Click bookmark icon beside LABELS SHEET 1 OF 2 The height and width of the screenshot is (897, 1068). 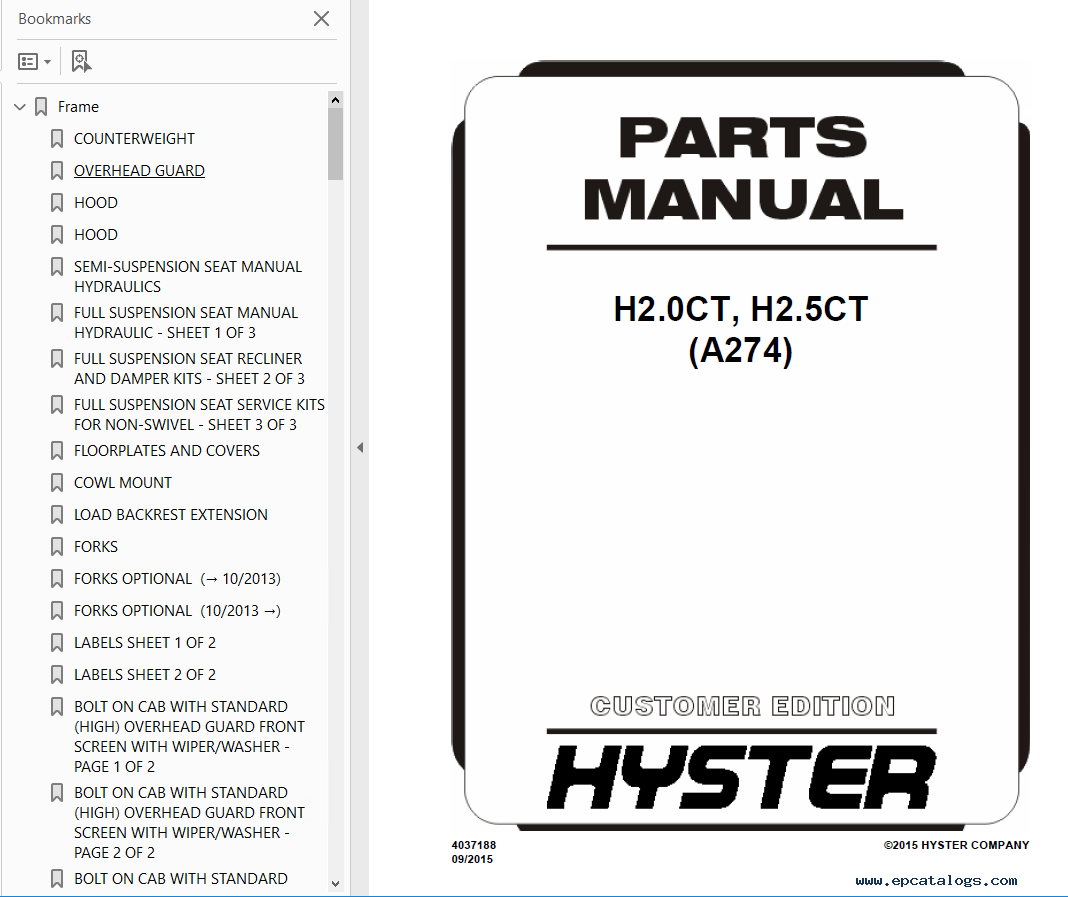pyautogui.click(x=57, y=643)
